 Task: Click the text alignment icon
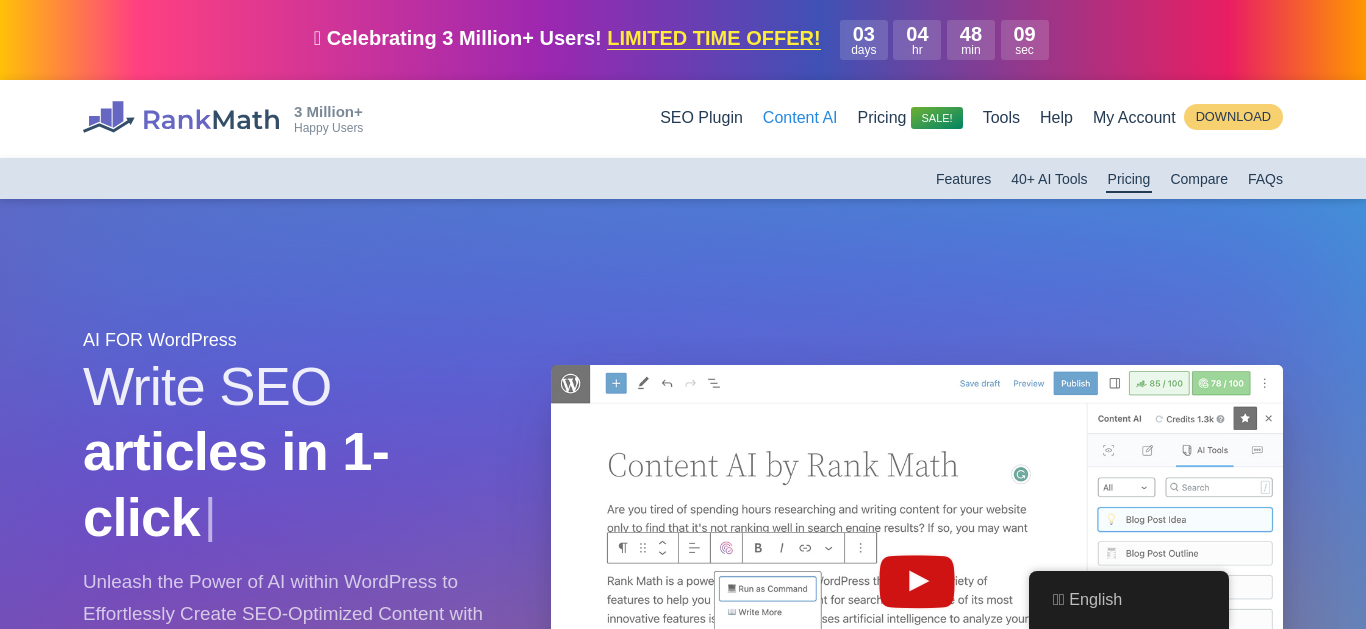coord(694,548)
